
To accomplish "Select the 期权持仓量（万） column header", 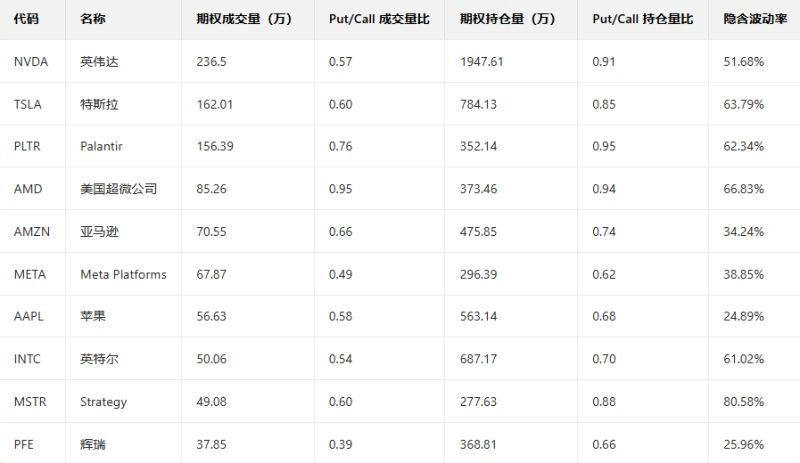I will click(507, 19).
